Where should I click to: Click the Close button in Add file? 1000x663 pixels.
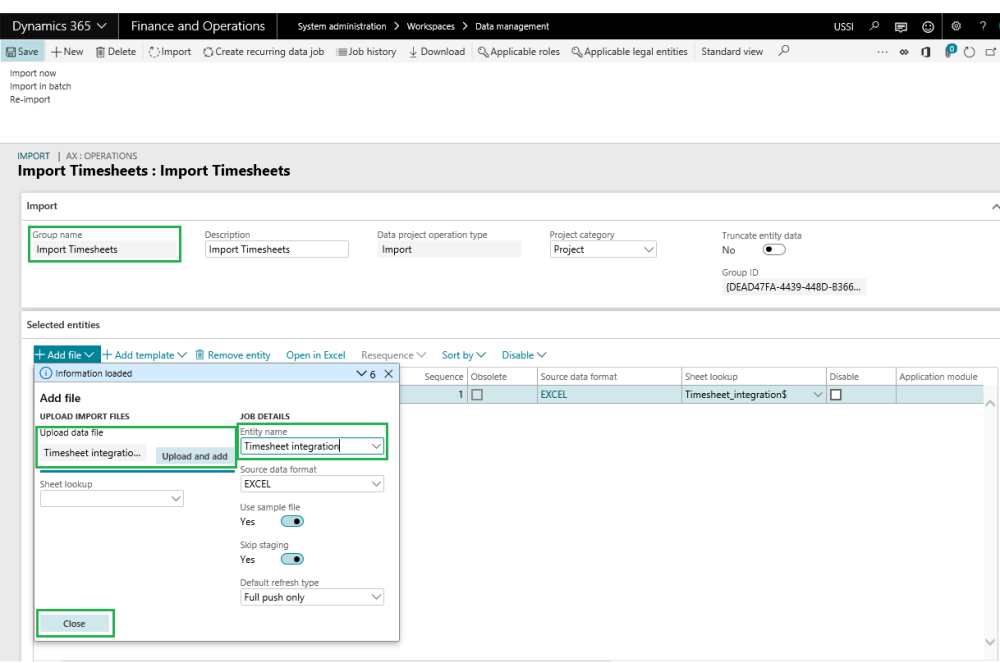point(74,623)
